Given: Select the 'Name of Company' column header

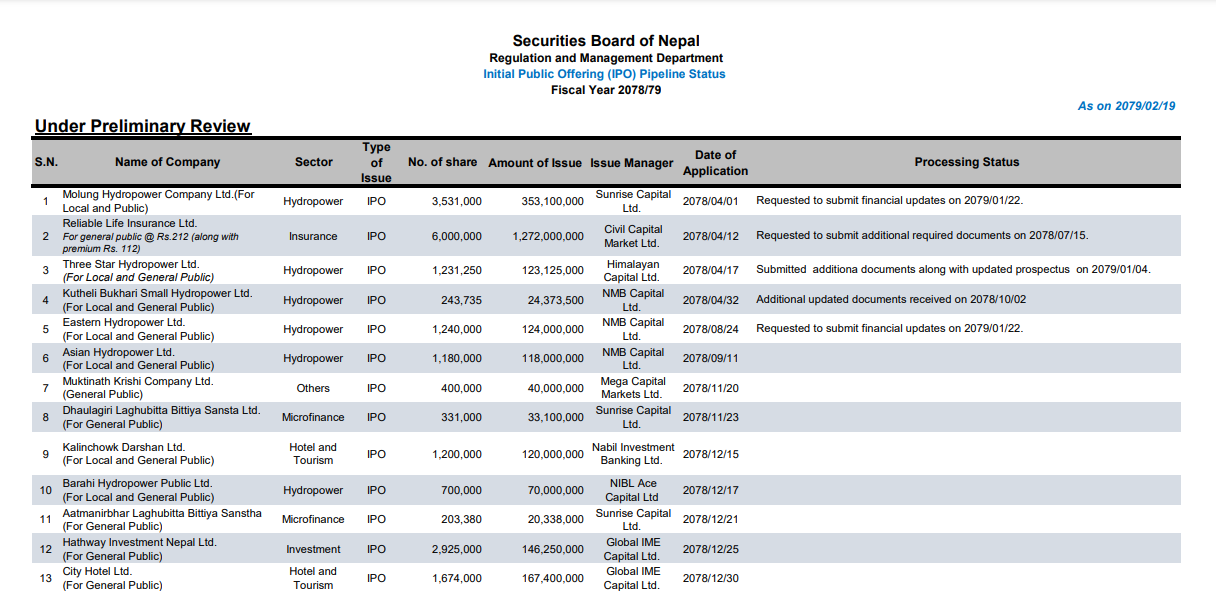Looking at the screenshot, I should coord(167,162).
